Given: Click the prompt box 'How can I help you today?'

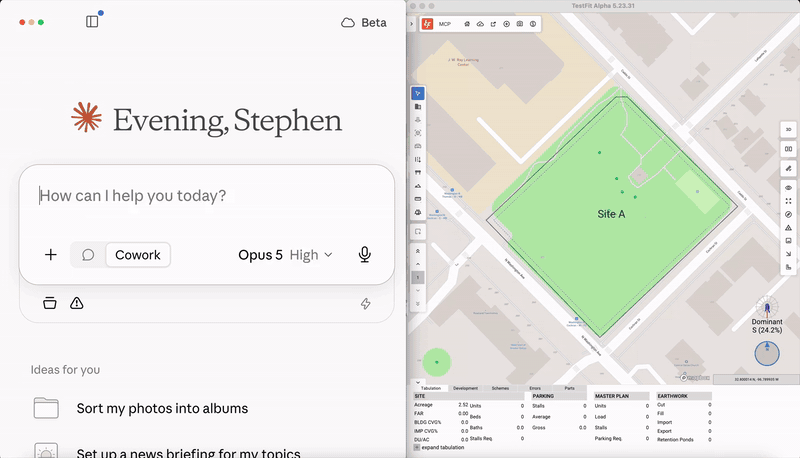Looking at the screenshot, I should pyautogui.click(x=133, y=196).
